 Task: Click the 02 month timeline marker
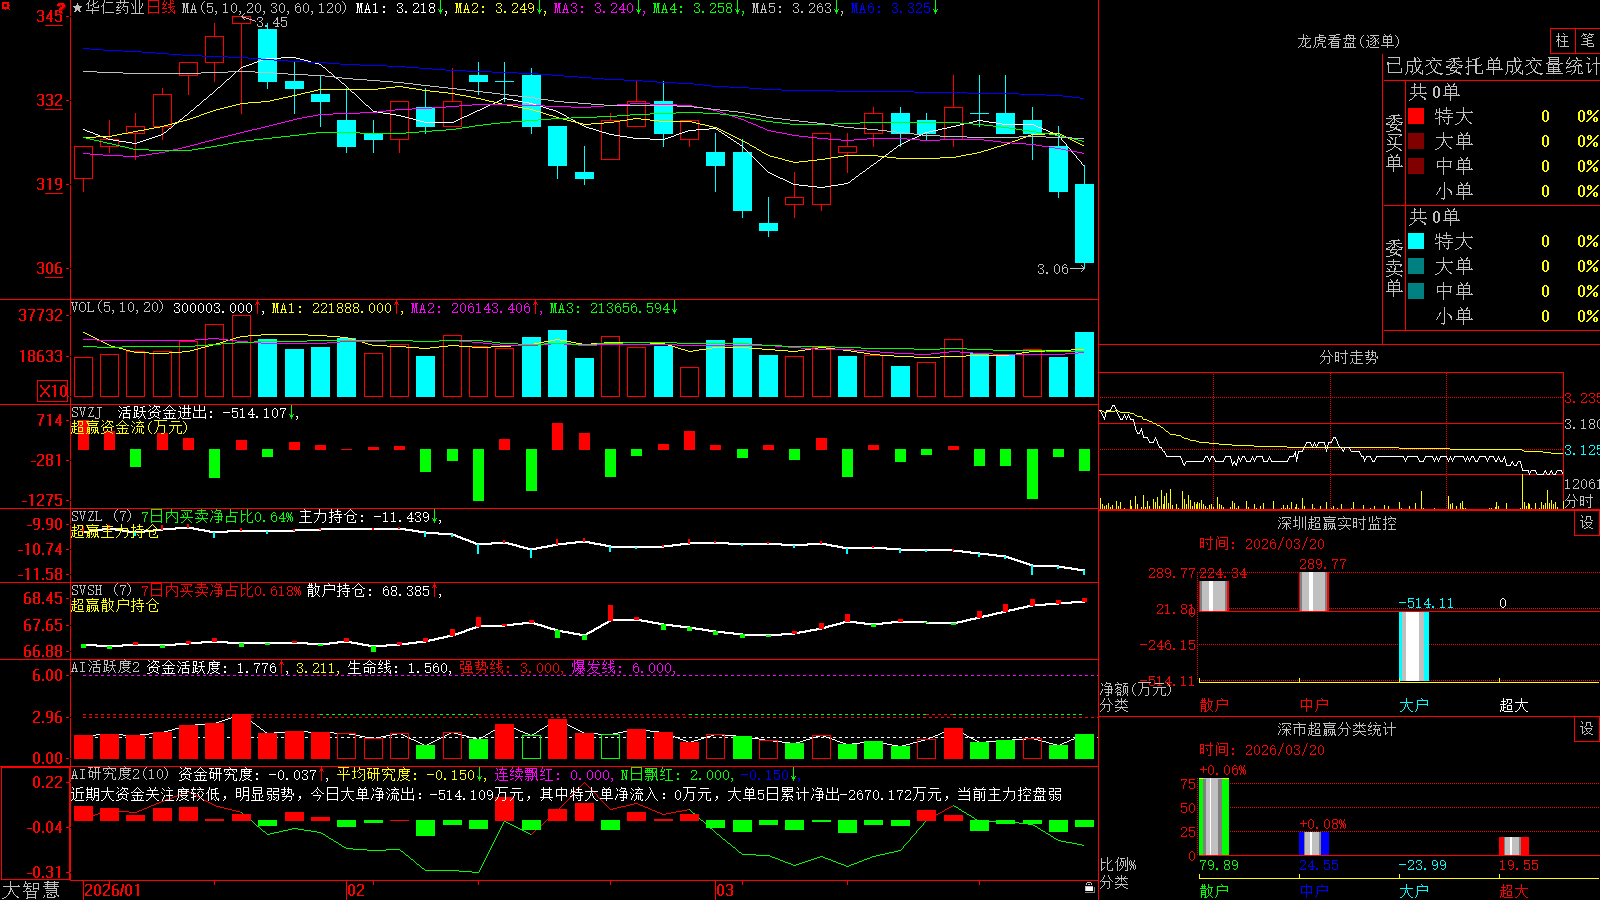[356, 890]
